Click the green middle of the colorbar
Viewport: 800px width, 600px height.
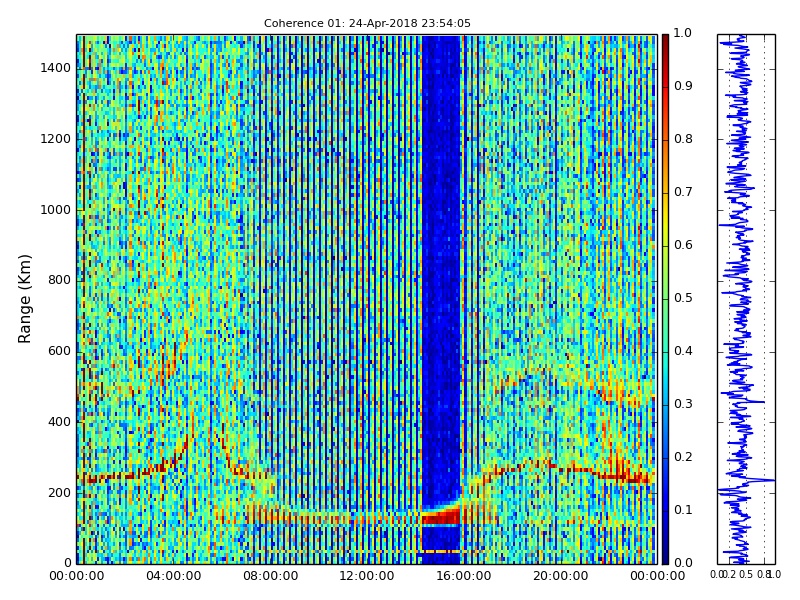pyautogui.click(x=665, y=299)
